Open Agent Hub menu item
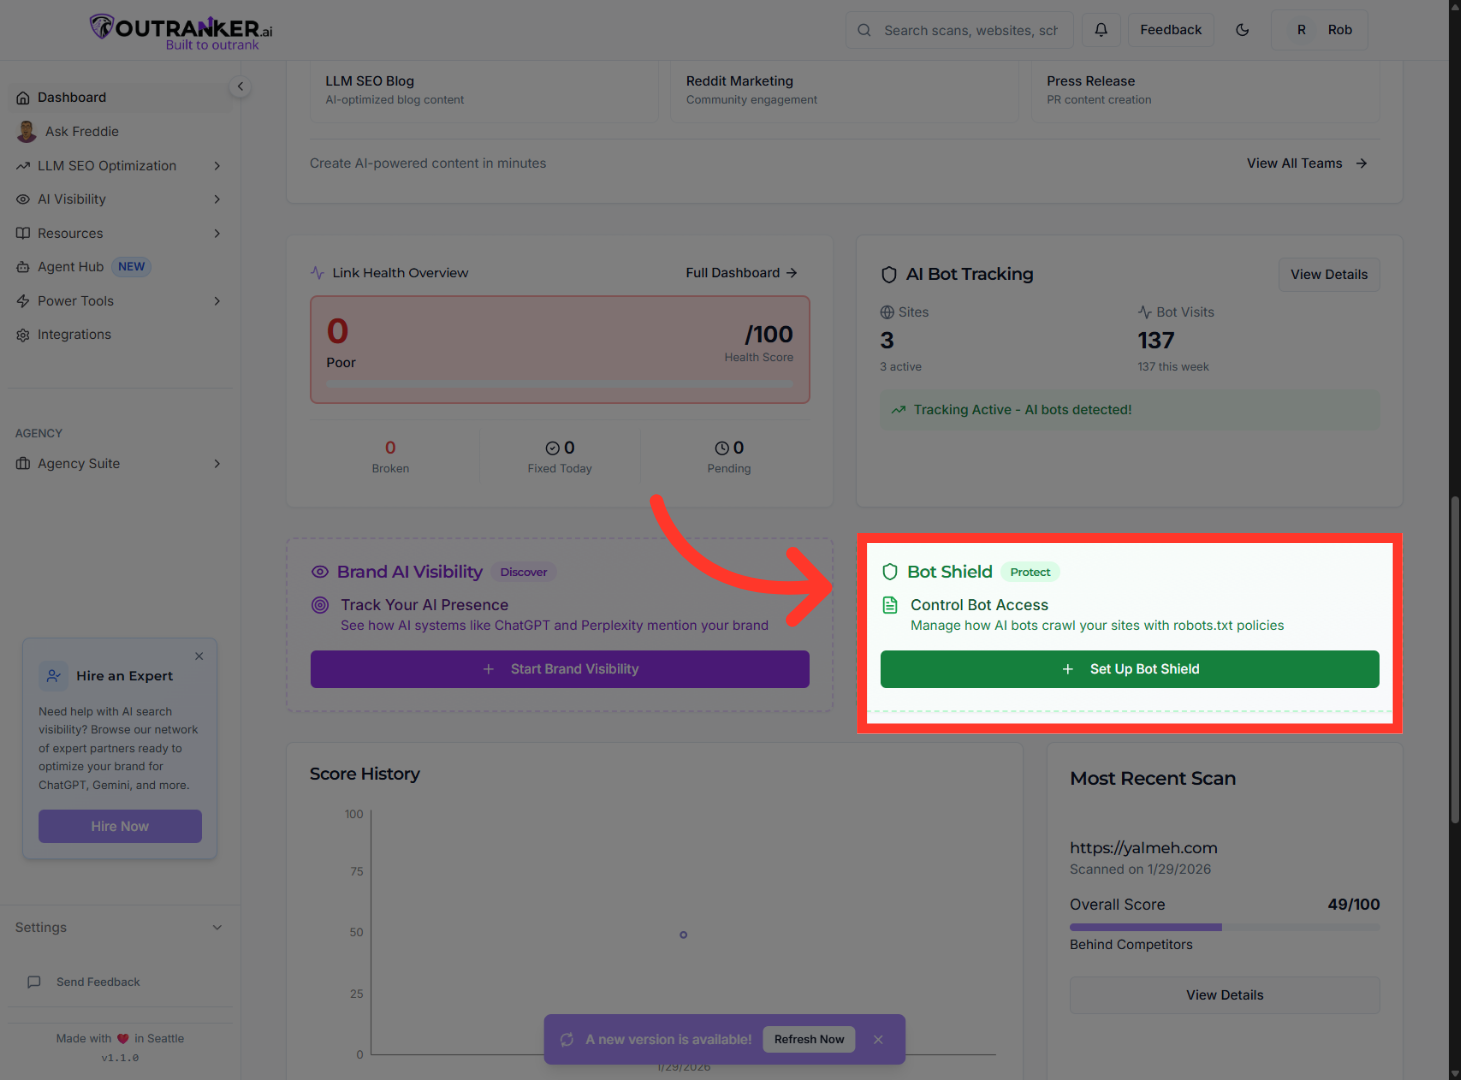1461x1080 pixels. pyautogui.click(x=71, y=267)
